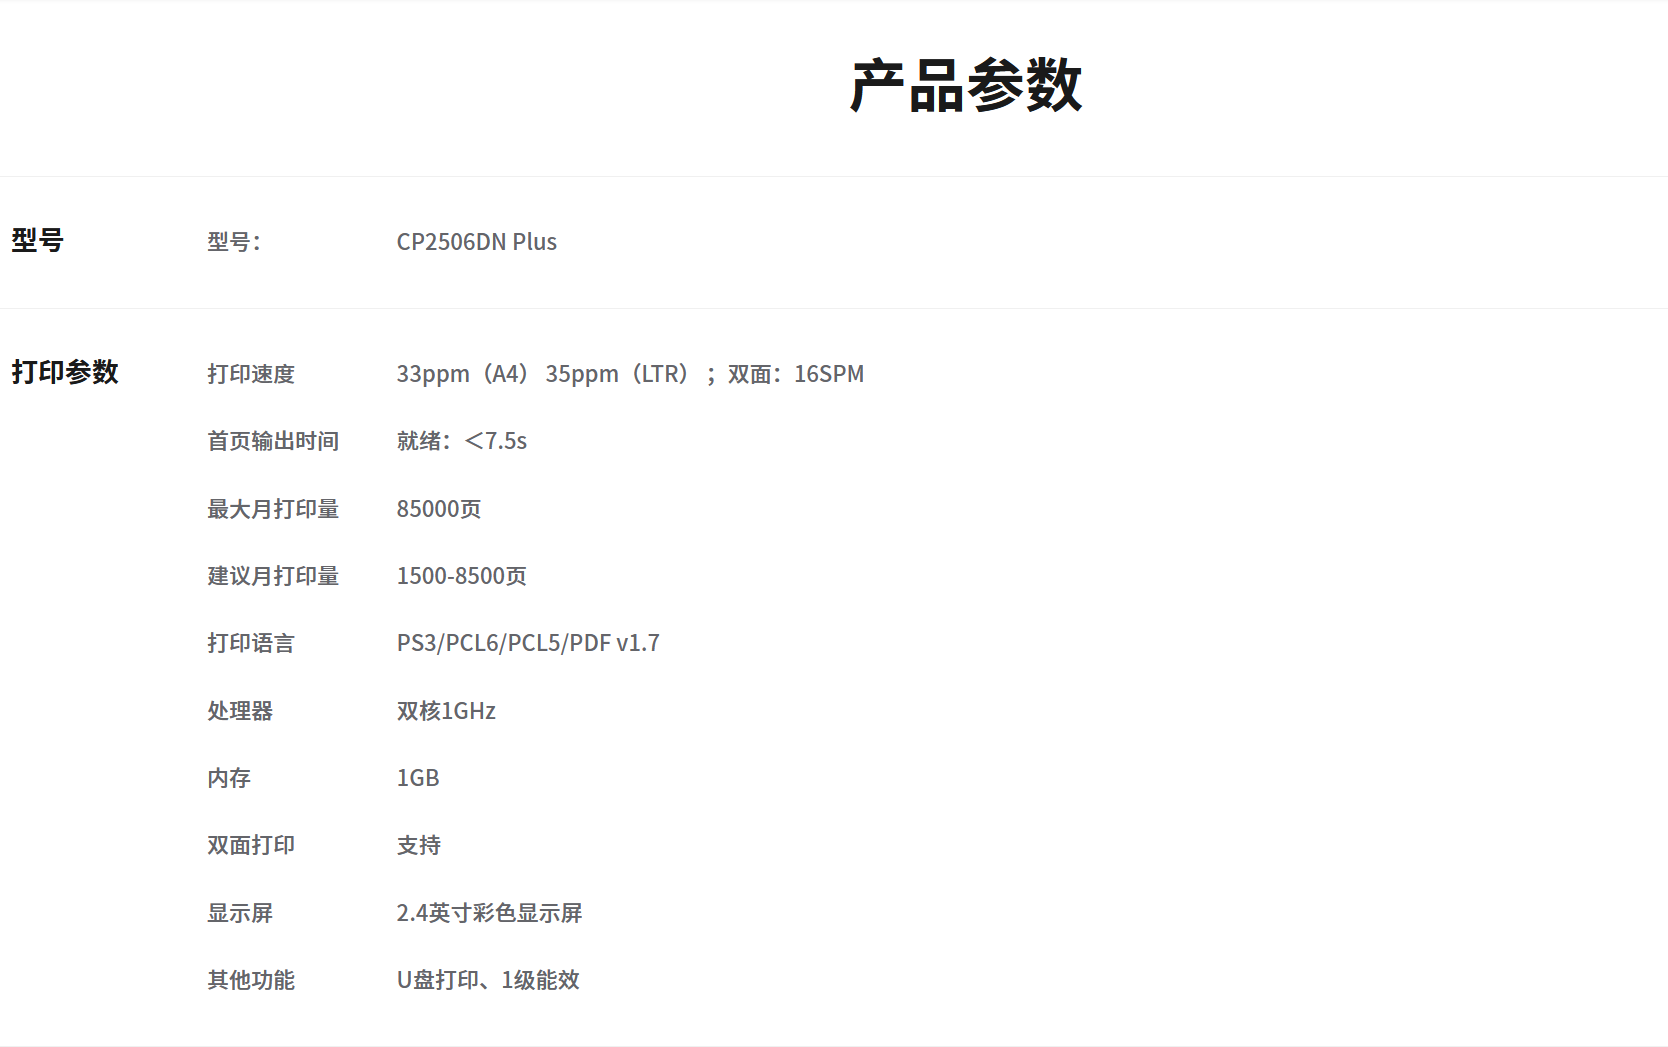Click the CP2506DN Plus model value
This screenshot has height=1047, width=1668.
tap(476, 242)
